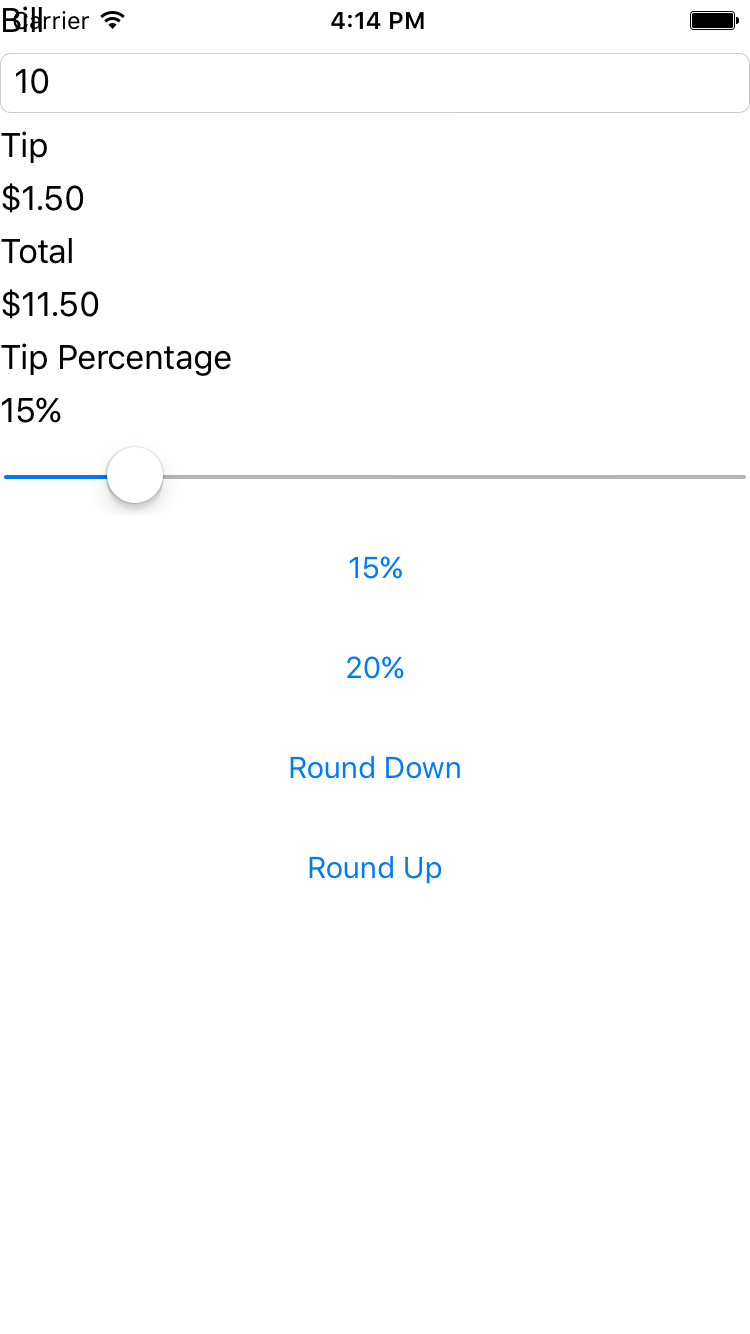Click the $11.50 total amount
750x1334 pixels.
coord(50,304)
